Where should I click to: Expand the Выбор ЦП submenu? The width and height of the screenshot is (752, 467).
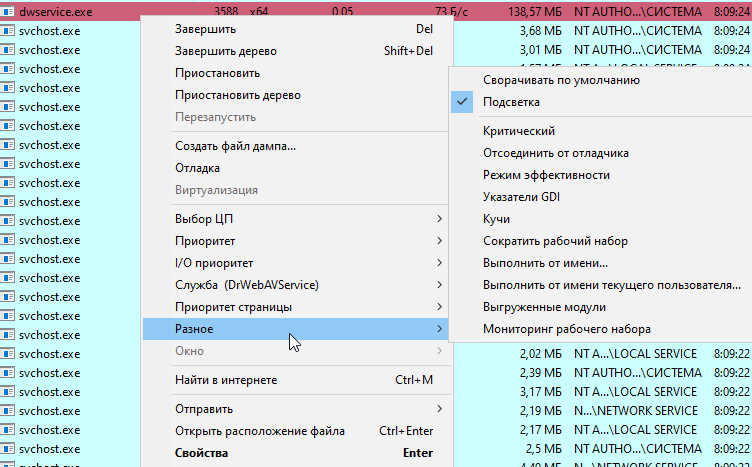click(x=205, y=218)
